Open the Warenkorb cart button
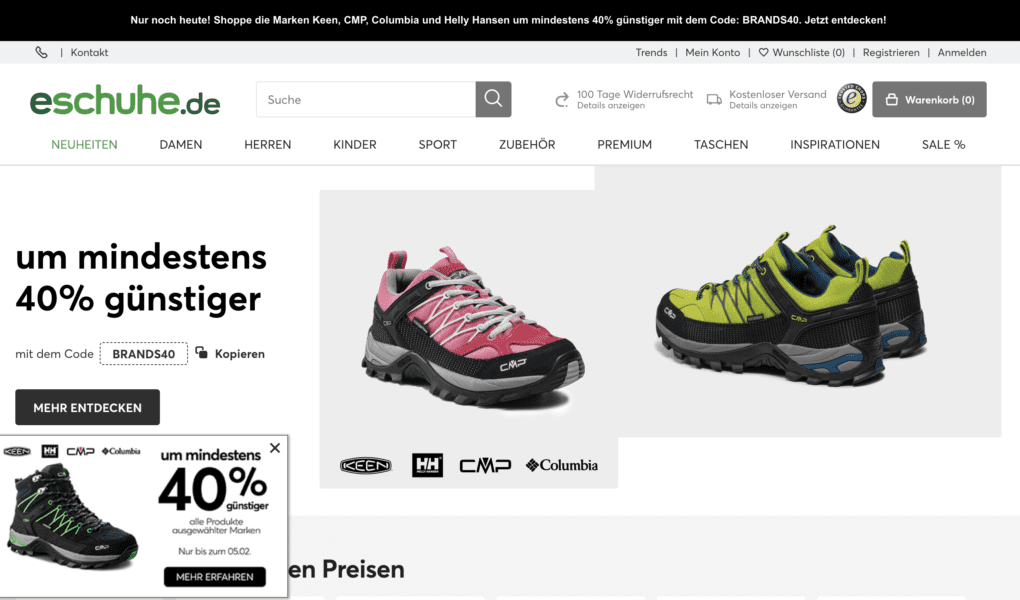Image resolution: width=1020 pixels, height=600 pixels. 929,100
